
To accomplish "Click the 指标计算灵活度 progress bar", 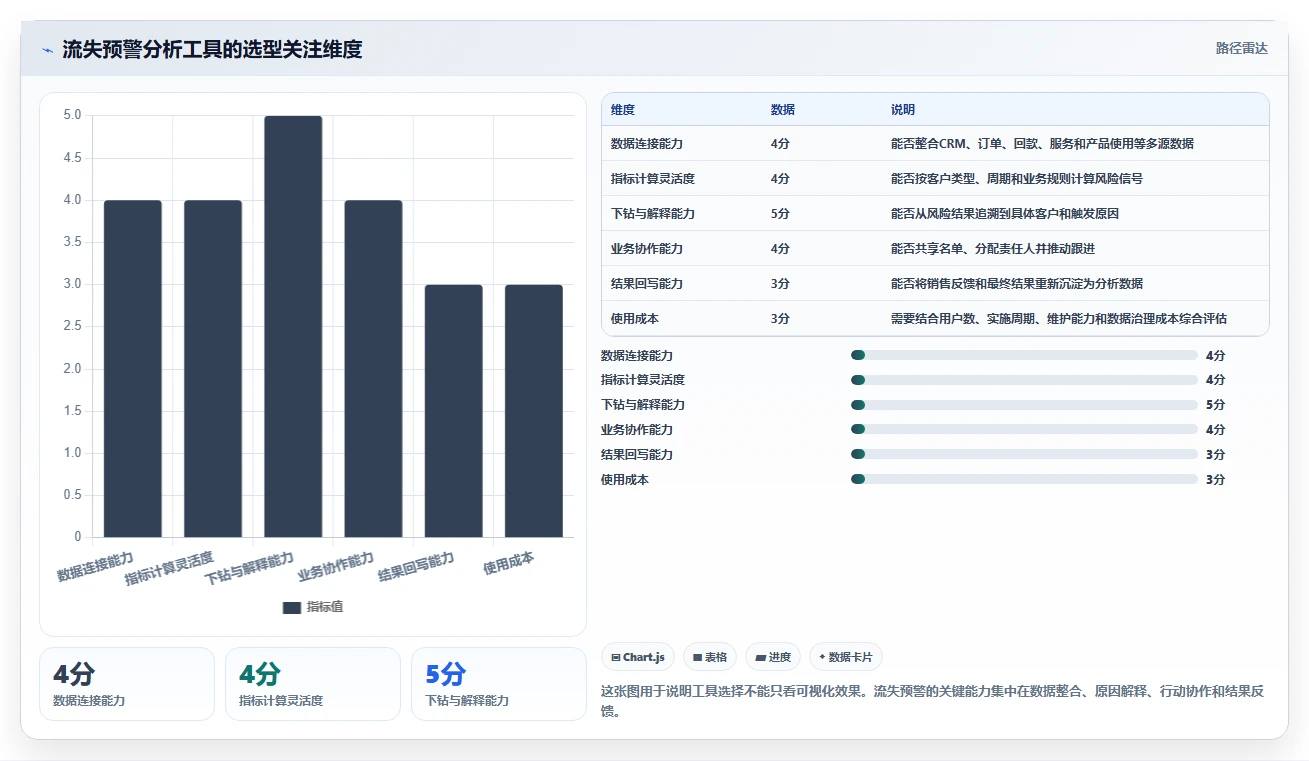I will click(1024, 380).
